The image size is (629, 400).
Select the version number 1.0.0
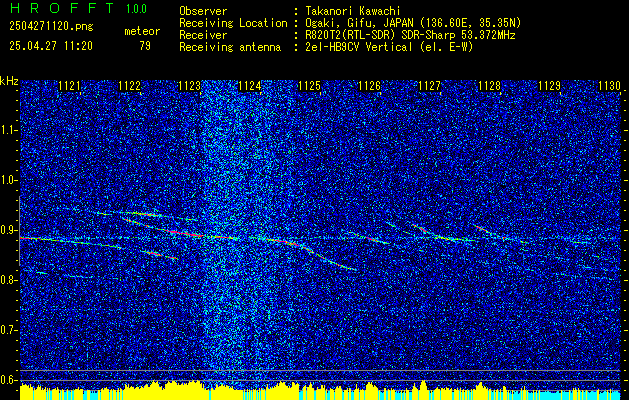tap(136, 9)
